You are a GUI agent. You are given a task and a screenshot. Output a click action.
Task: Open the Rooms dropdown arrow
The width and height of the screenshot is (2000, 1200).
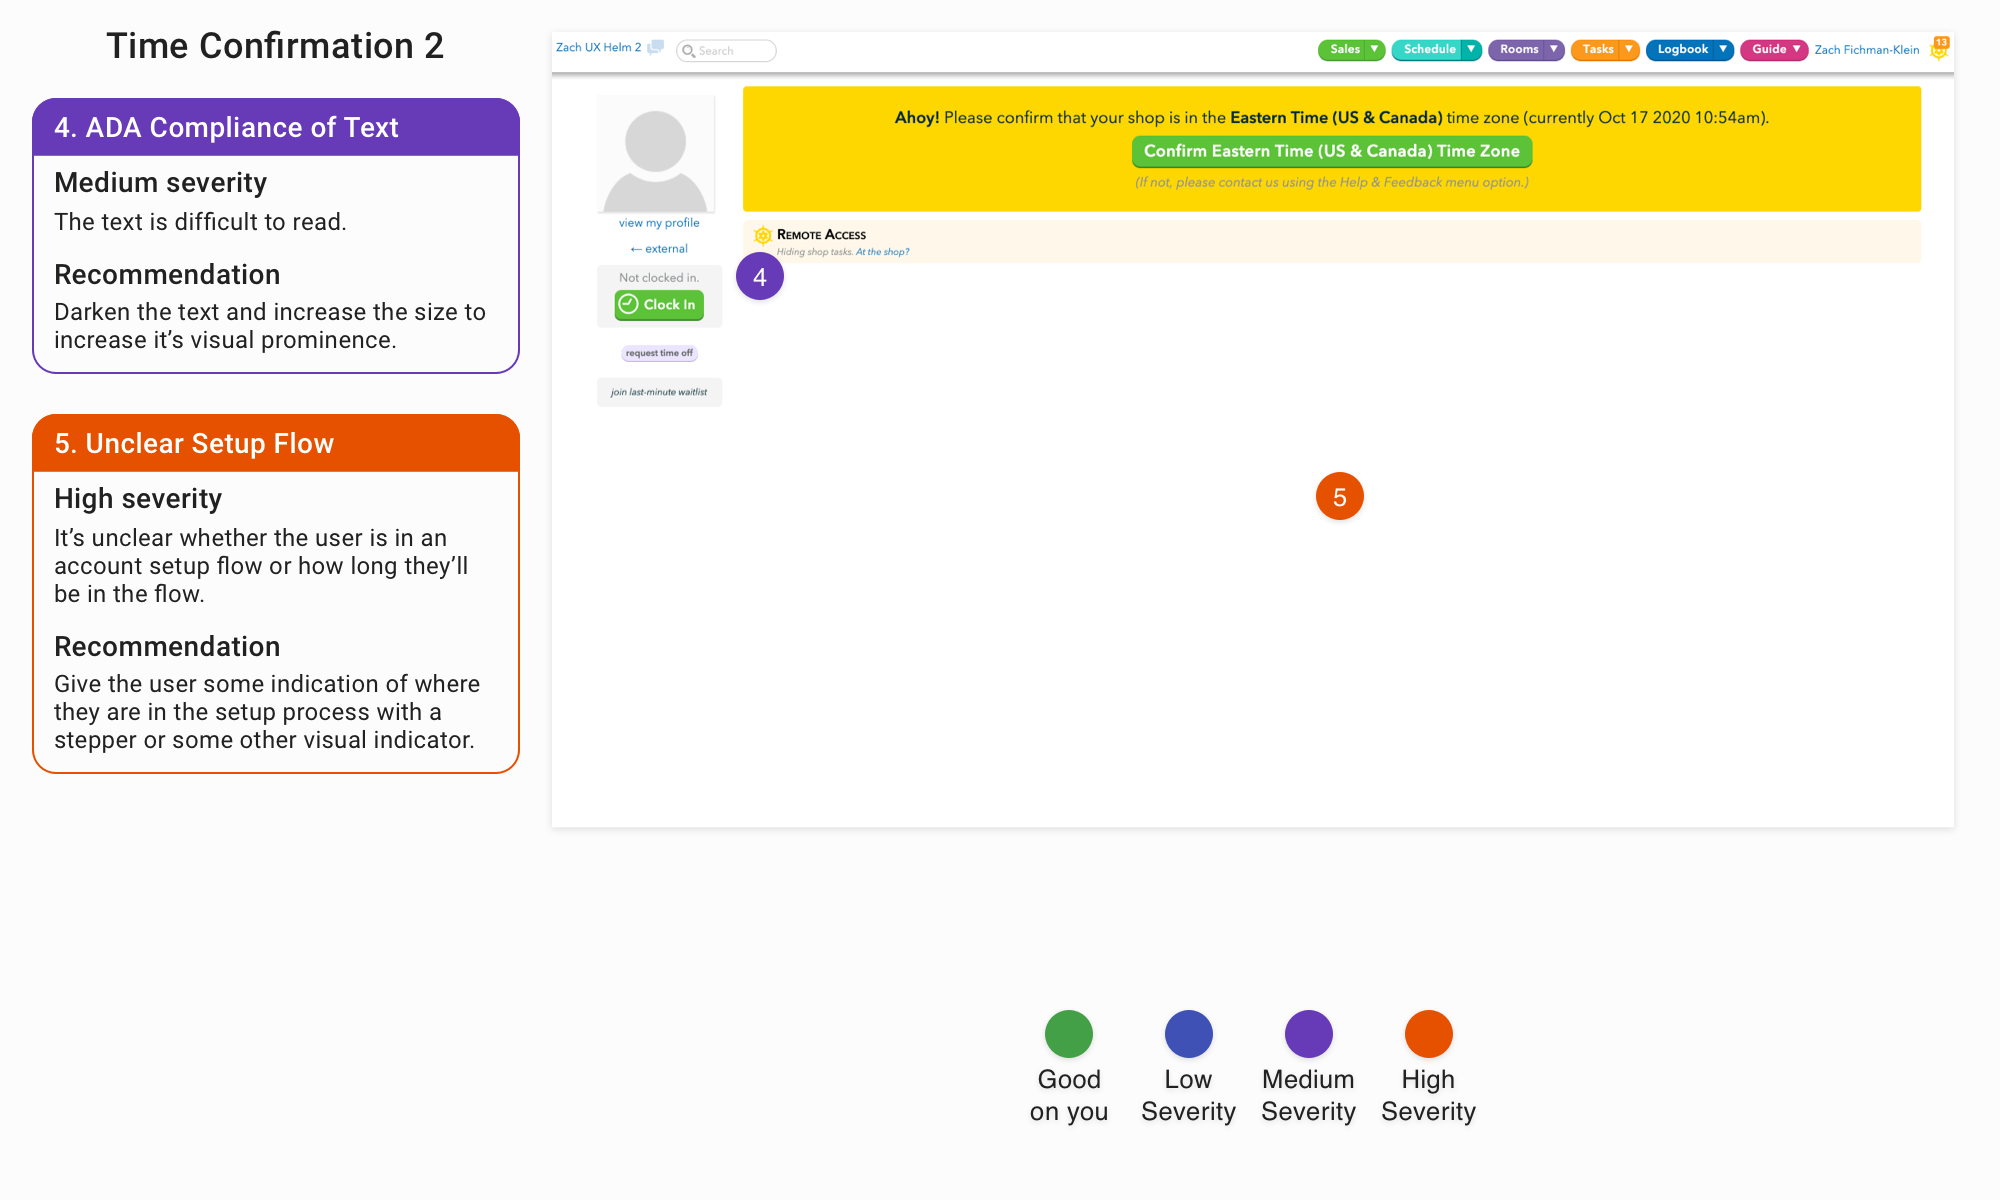coord(1554,49)
